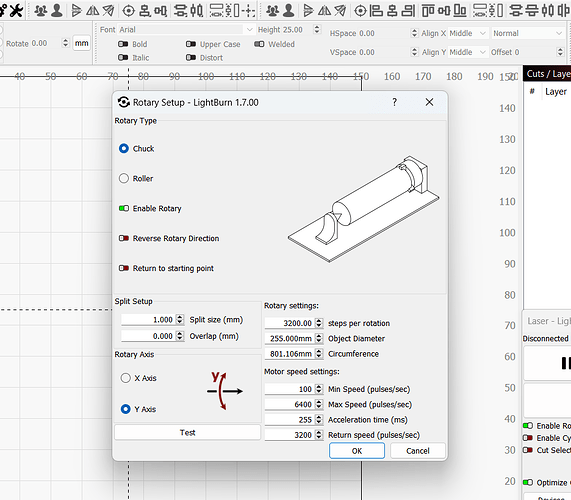Viewport: 571px width, 500px height.
Task: Click the HSpace stepper arrows
Action: tap(414, 33)
